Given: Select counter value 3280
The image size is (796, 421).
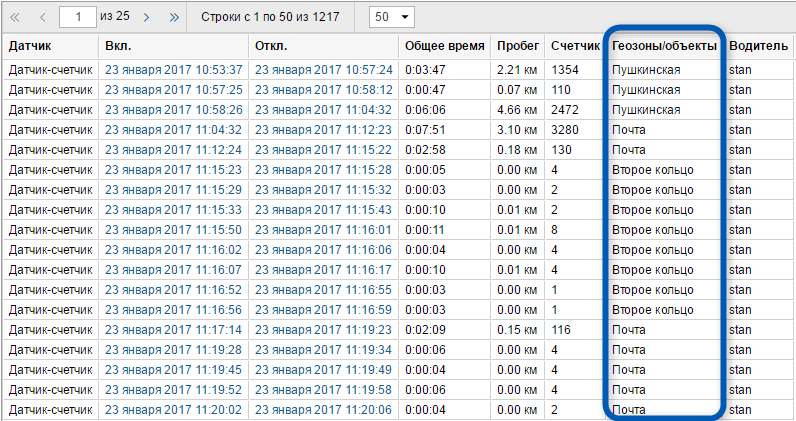Looking at the screenshot, I should point(565,130).
